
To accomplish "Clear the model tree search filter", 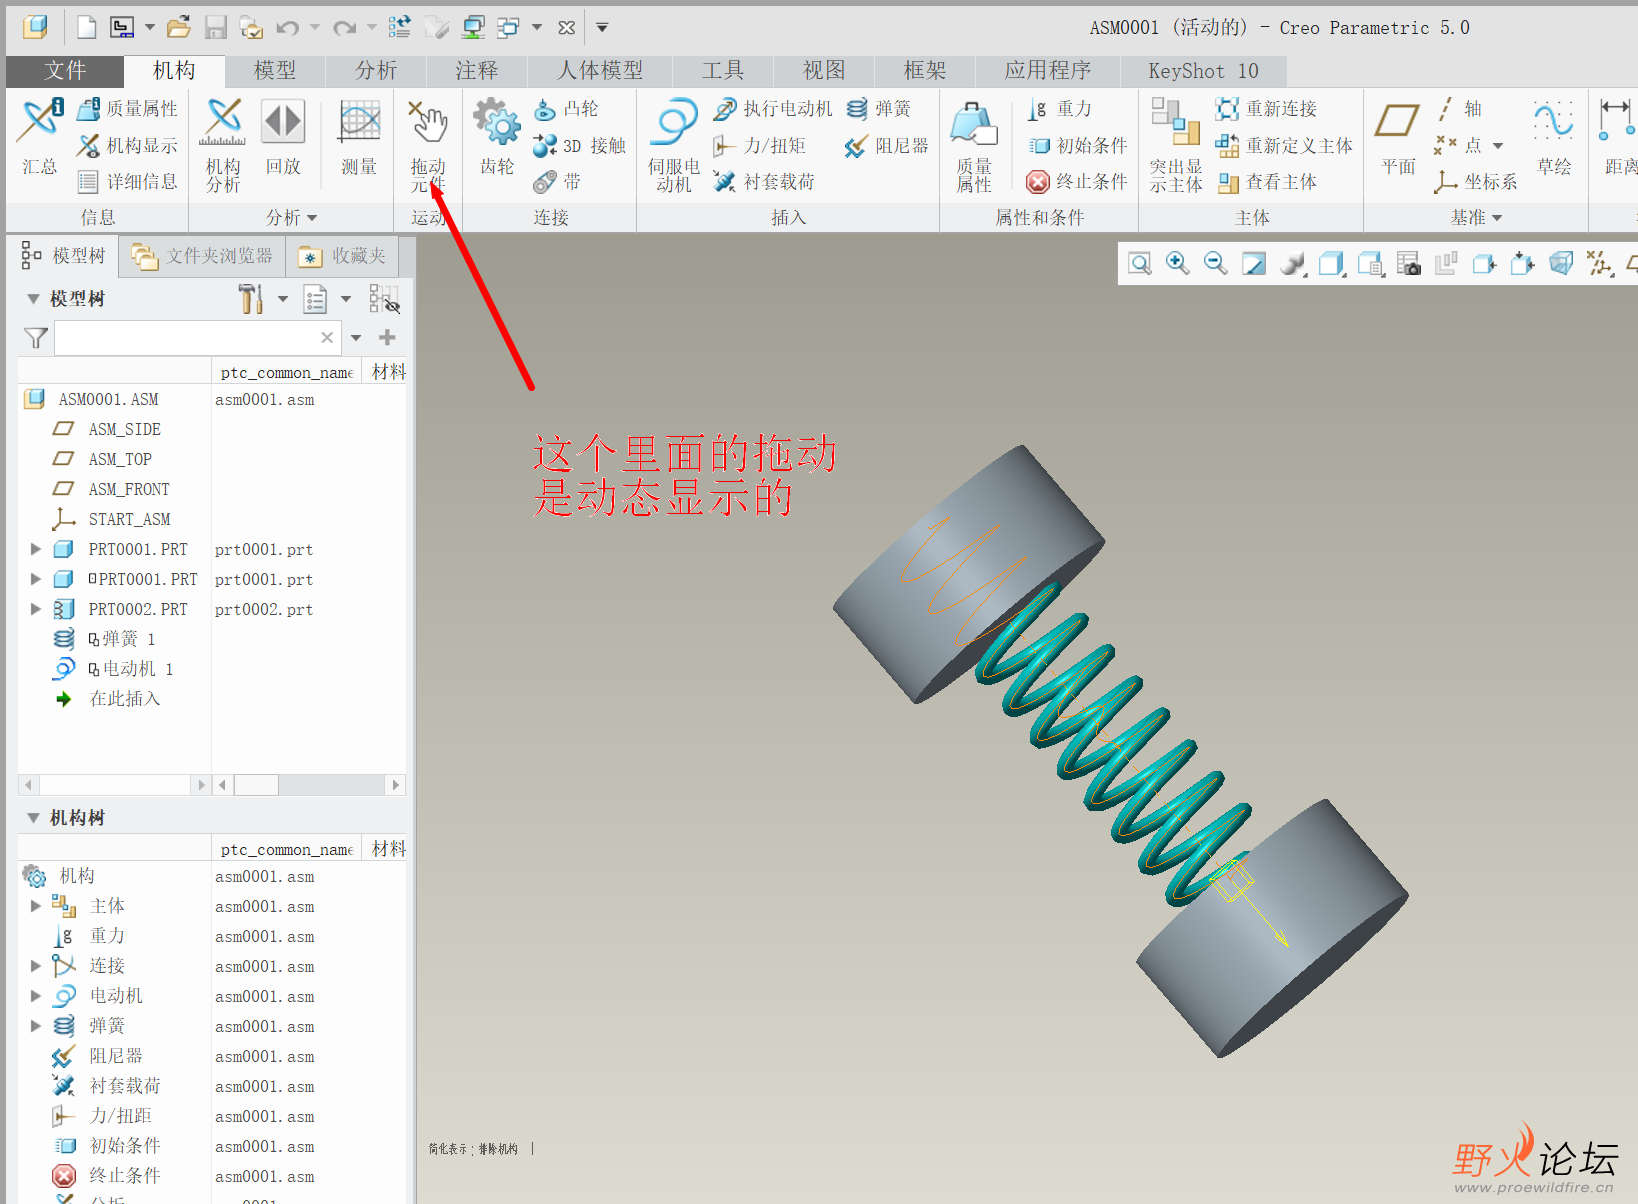I will pyautogui.click(x=327, y=338).
